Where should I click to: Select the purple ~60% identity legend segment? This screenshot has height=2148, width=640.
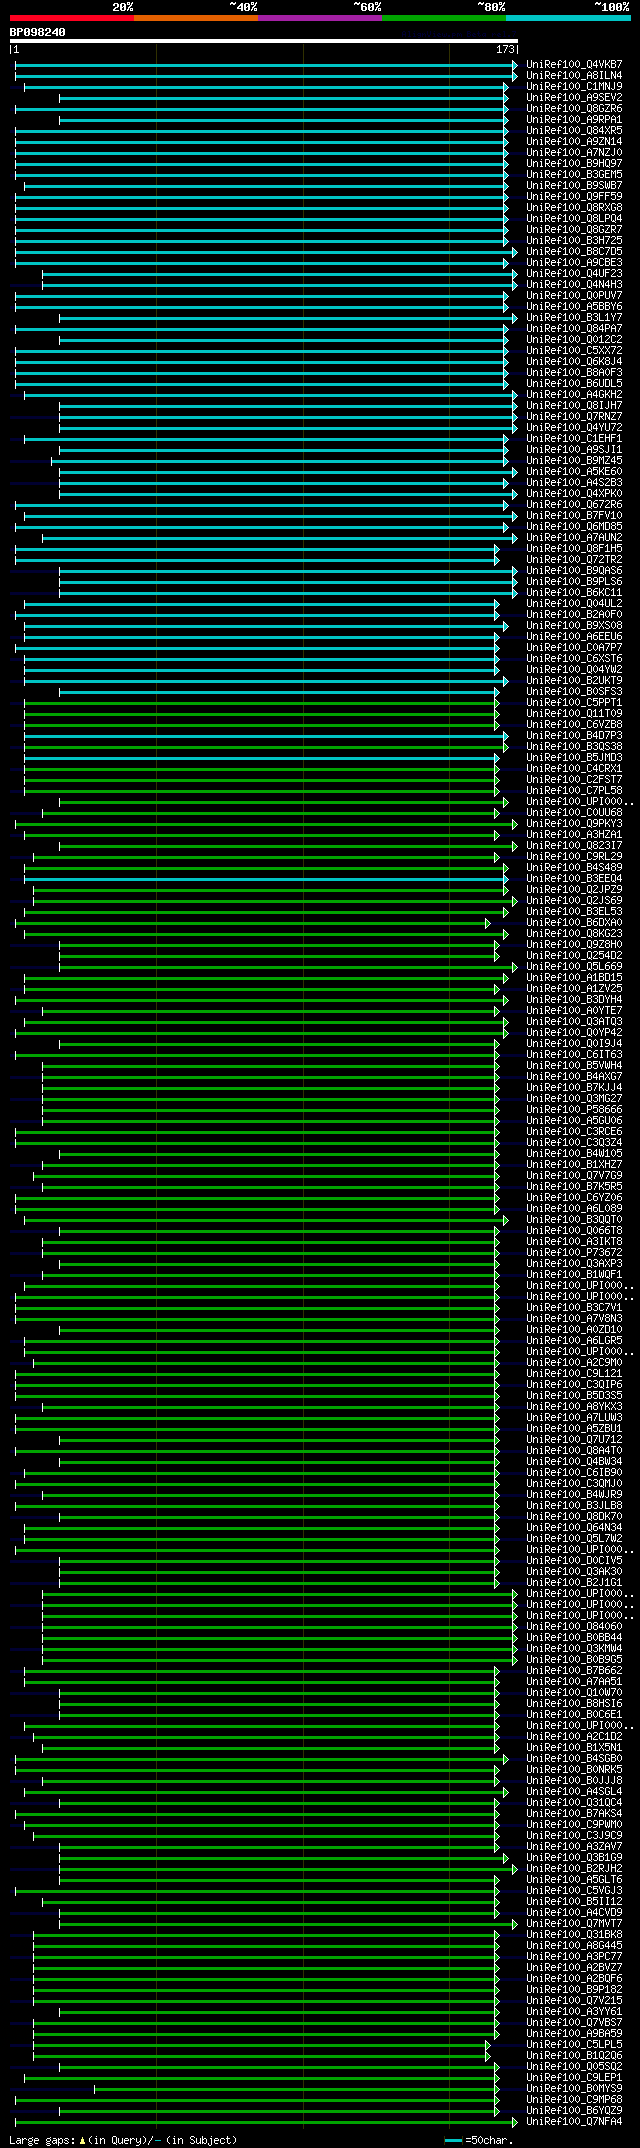319,18
